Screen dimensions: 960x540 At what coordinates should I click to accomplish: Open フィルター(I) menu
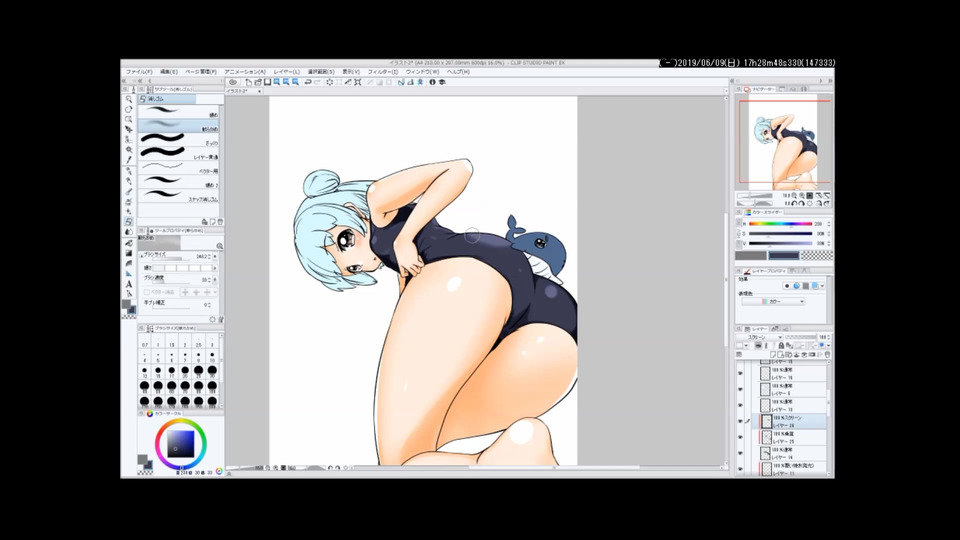[383, 72]
